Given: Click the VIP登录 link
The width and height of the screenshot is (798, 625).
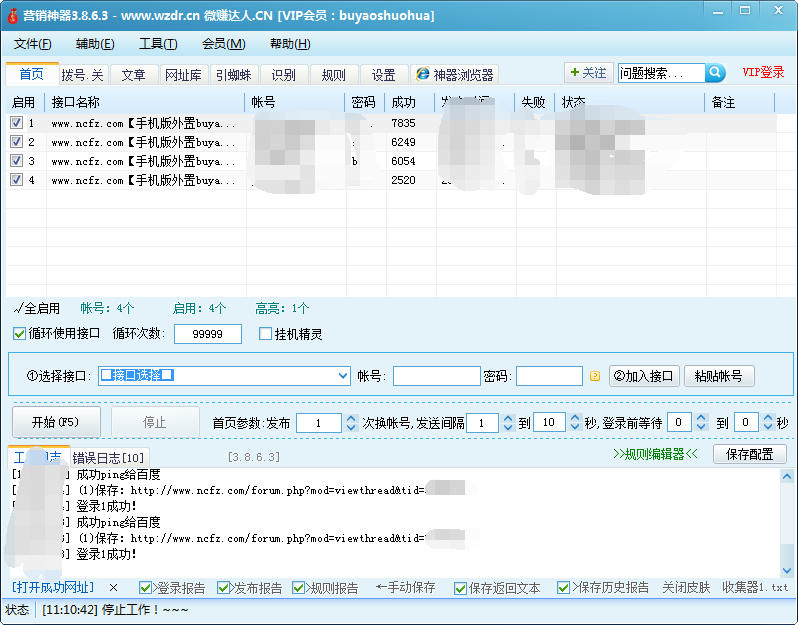Looking at the screenshot, I should coord(763,72).
